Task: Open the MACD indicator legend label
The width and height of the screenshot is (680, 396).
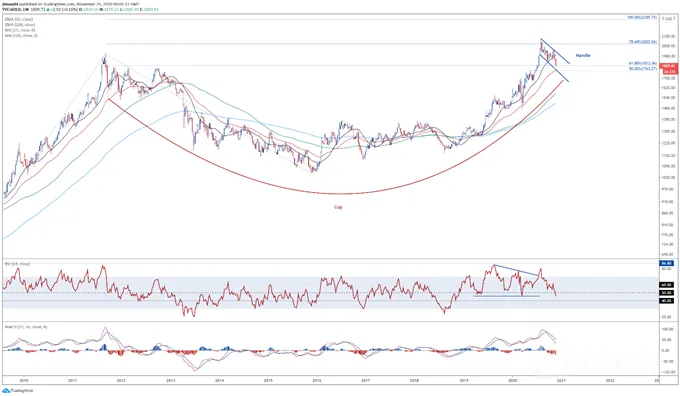Action: 26,327
